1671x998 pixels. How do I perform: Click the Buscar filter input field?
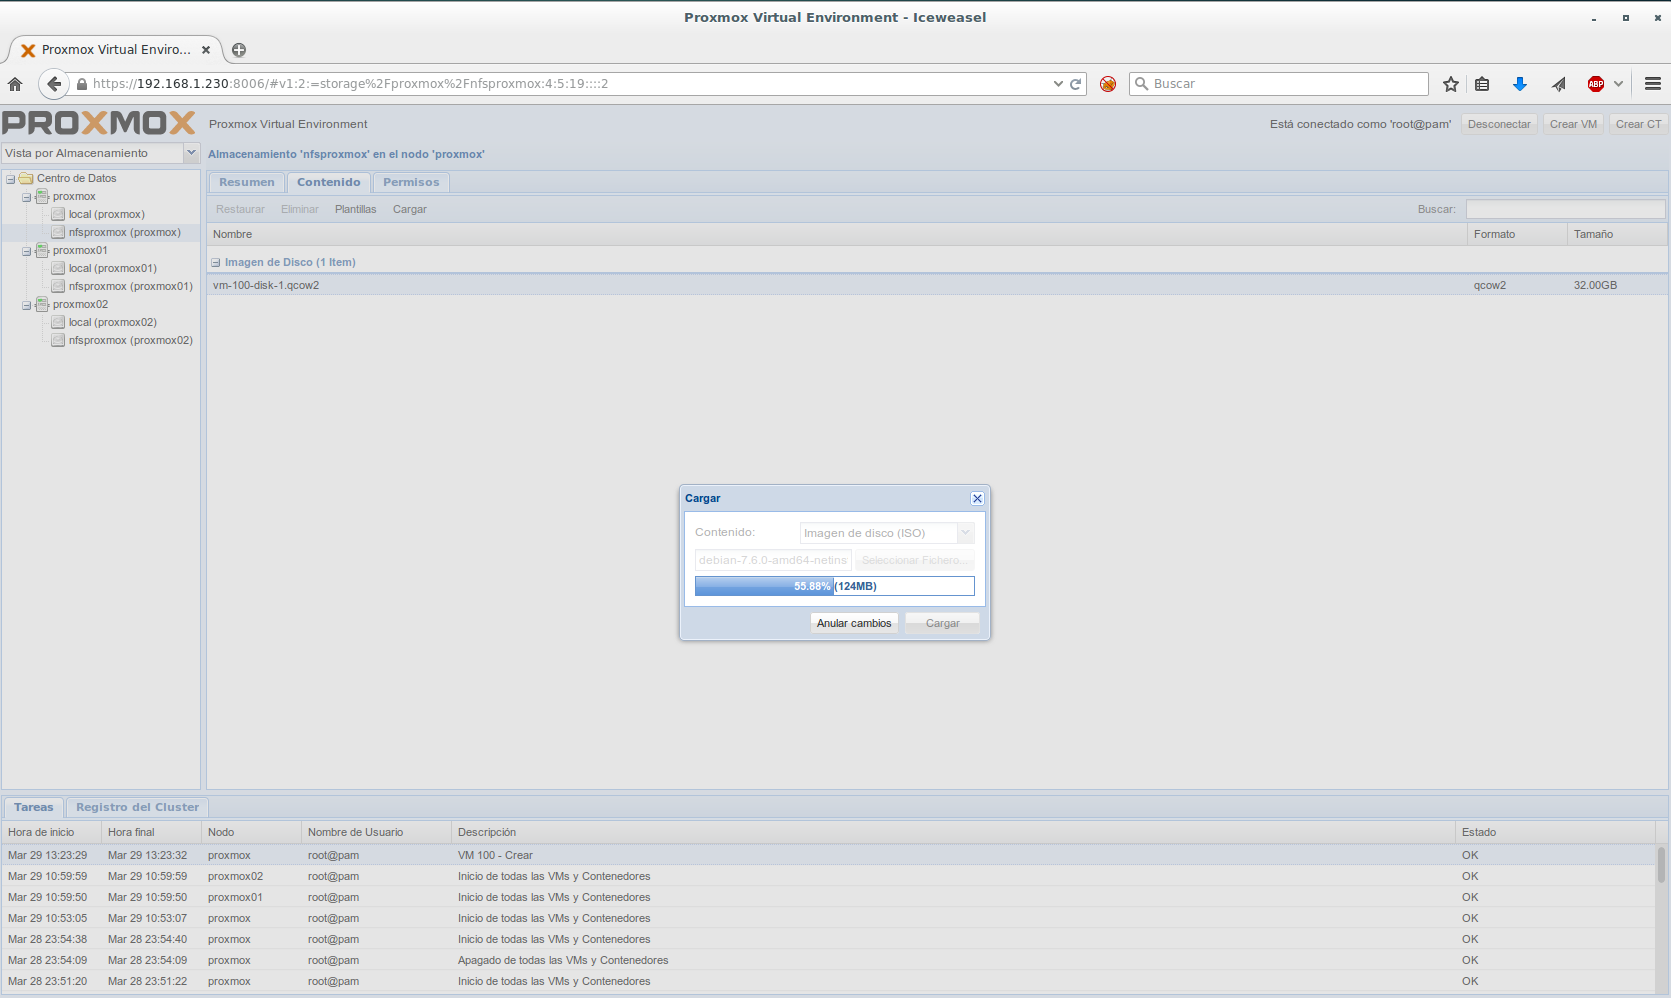(x=1564, y=209)
